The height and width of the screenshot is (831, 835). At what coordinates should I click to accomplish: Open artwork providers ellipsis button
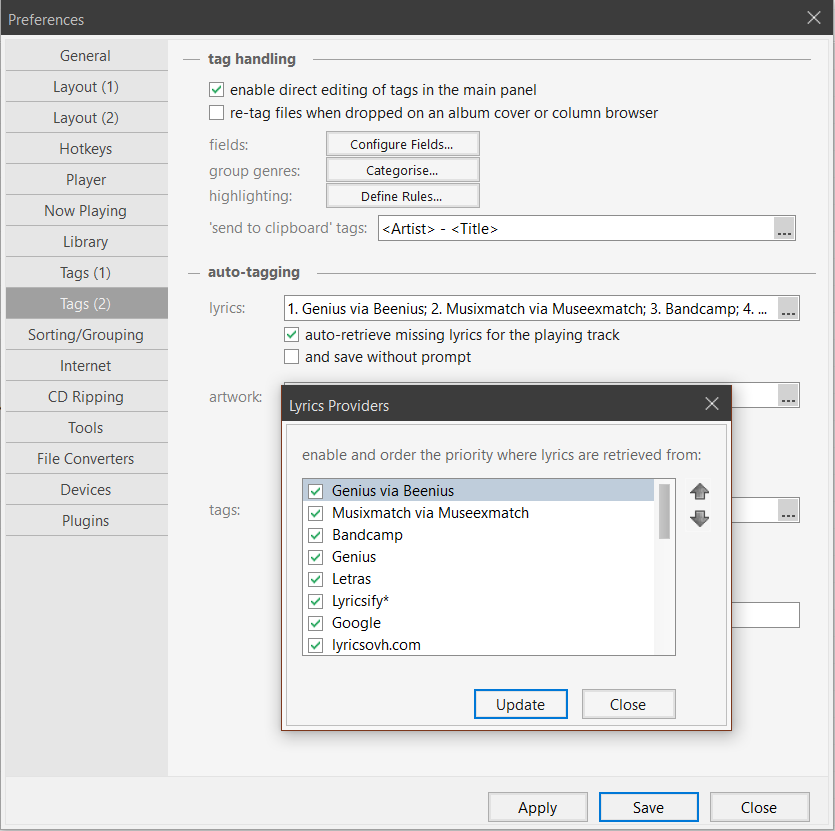[788, 395]
